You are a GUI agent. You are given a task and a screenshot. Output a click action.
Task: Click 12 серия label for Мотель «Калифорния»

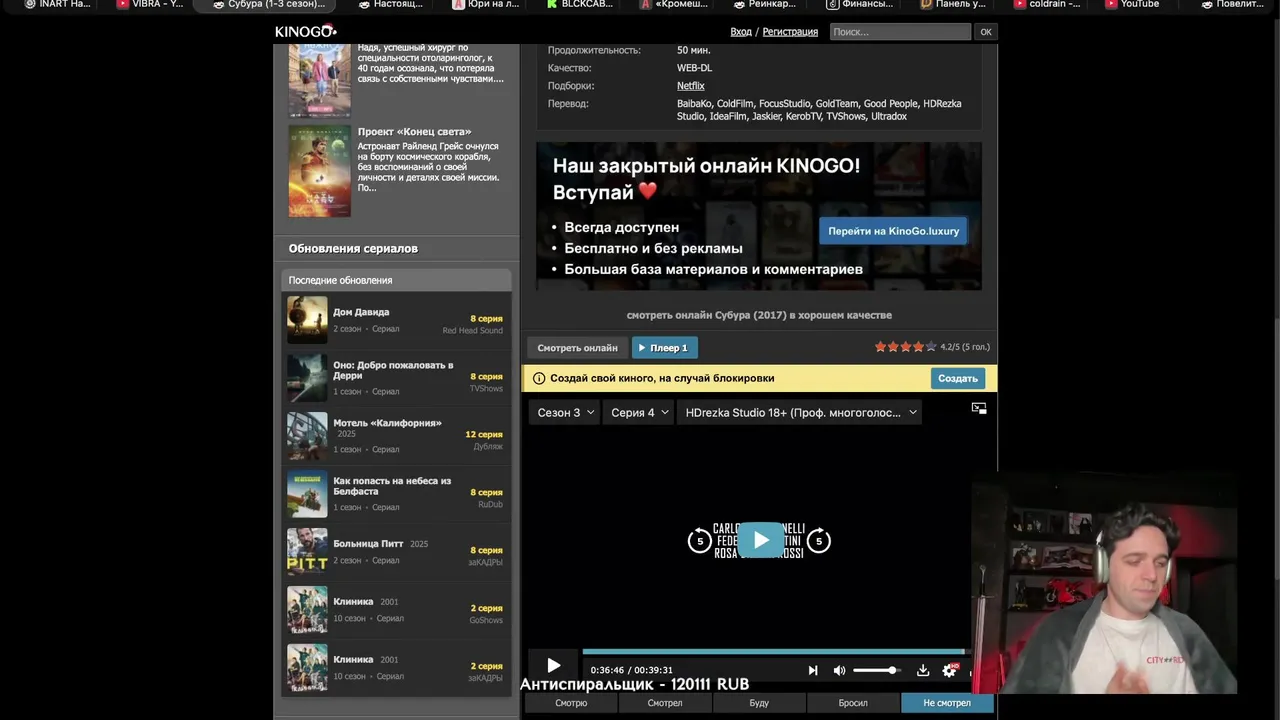pos(484,435)
